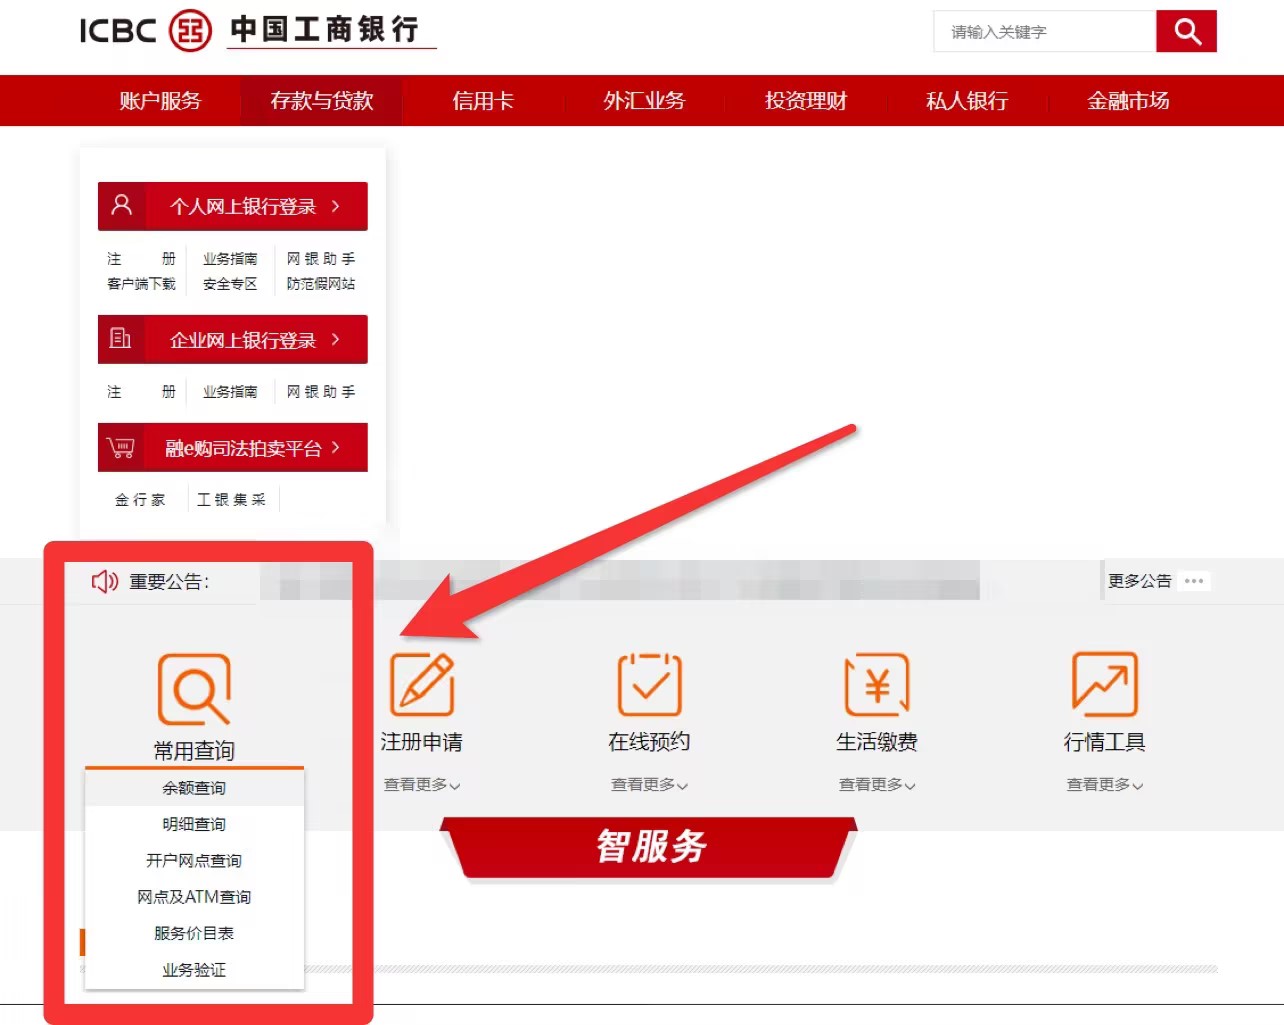
Task: Focus the keyword search input field
Action: [x=1044, y=31]
